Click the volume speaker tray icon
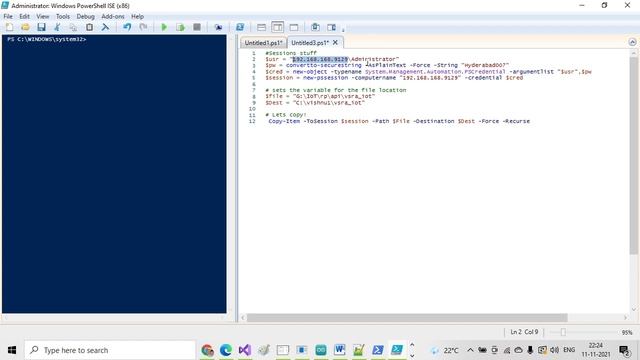 [x=554, y=350]
